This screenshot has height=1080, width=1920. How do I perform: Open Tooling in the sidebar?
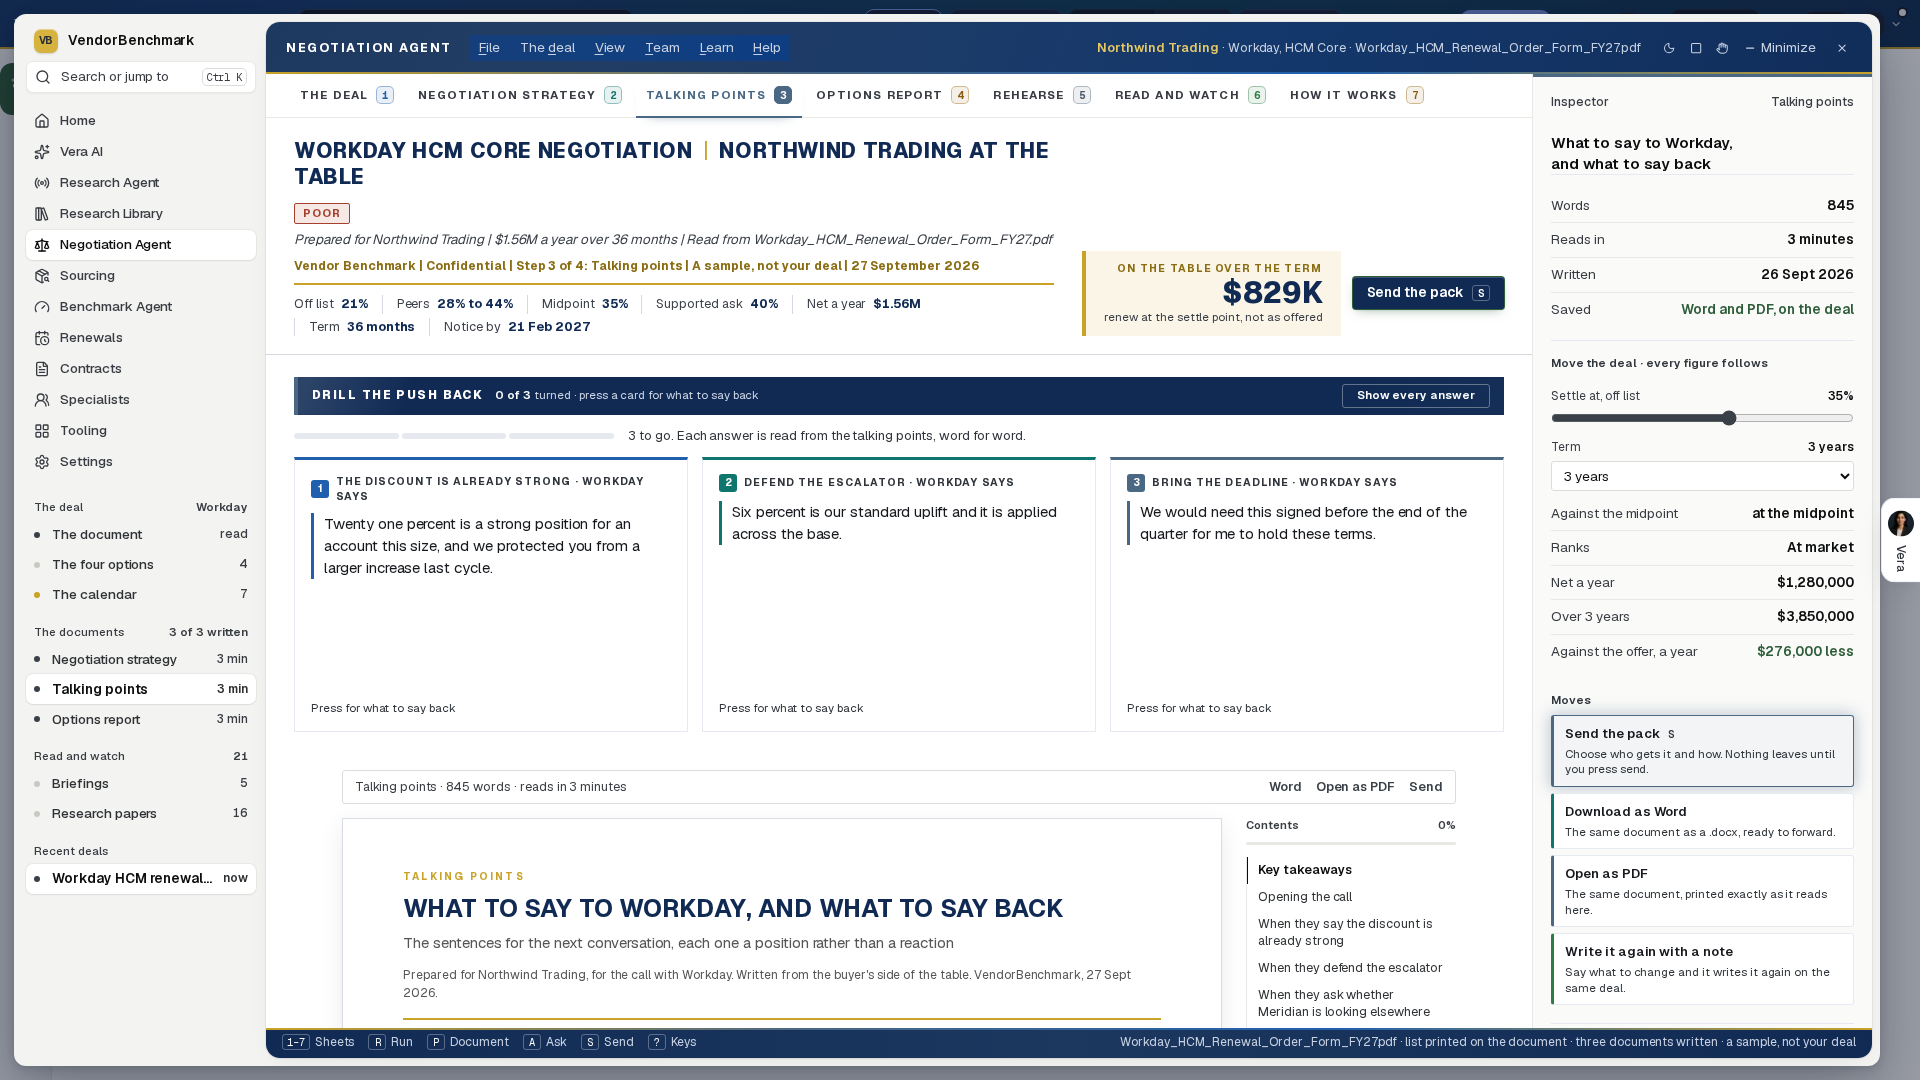coord(140,431)
